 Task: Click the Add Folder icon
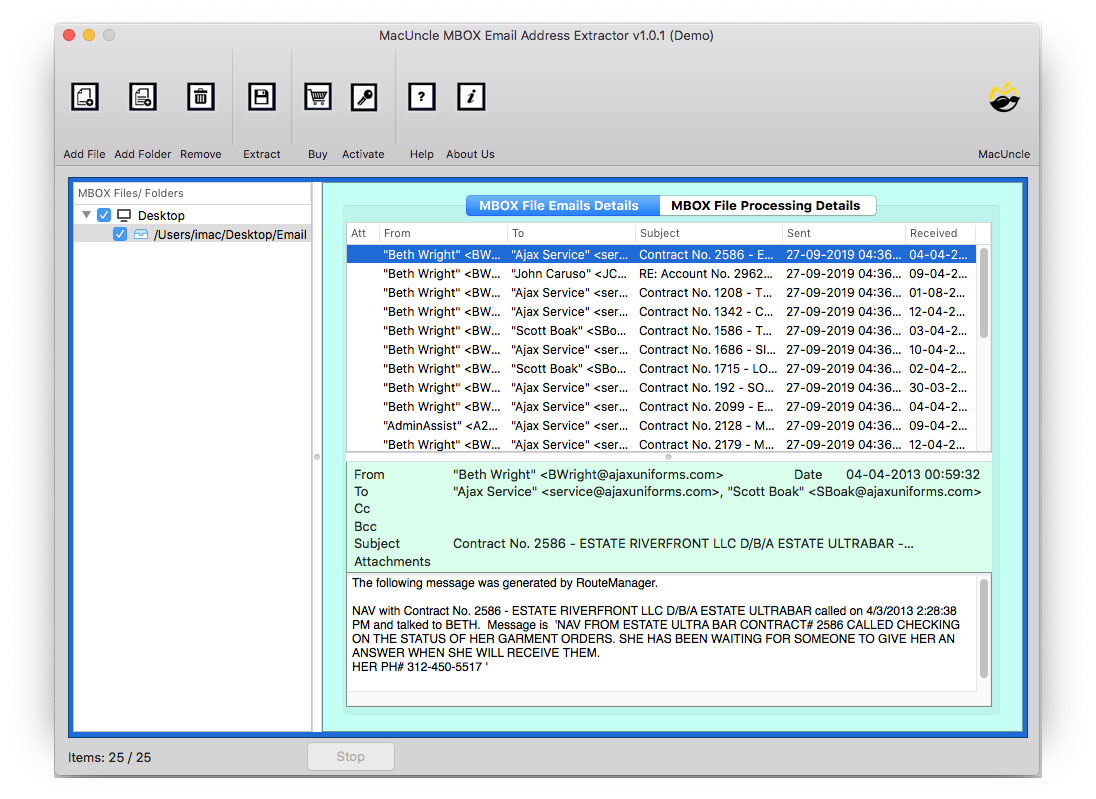click(x=142, y=96)
